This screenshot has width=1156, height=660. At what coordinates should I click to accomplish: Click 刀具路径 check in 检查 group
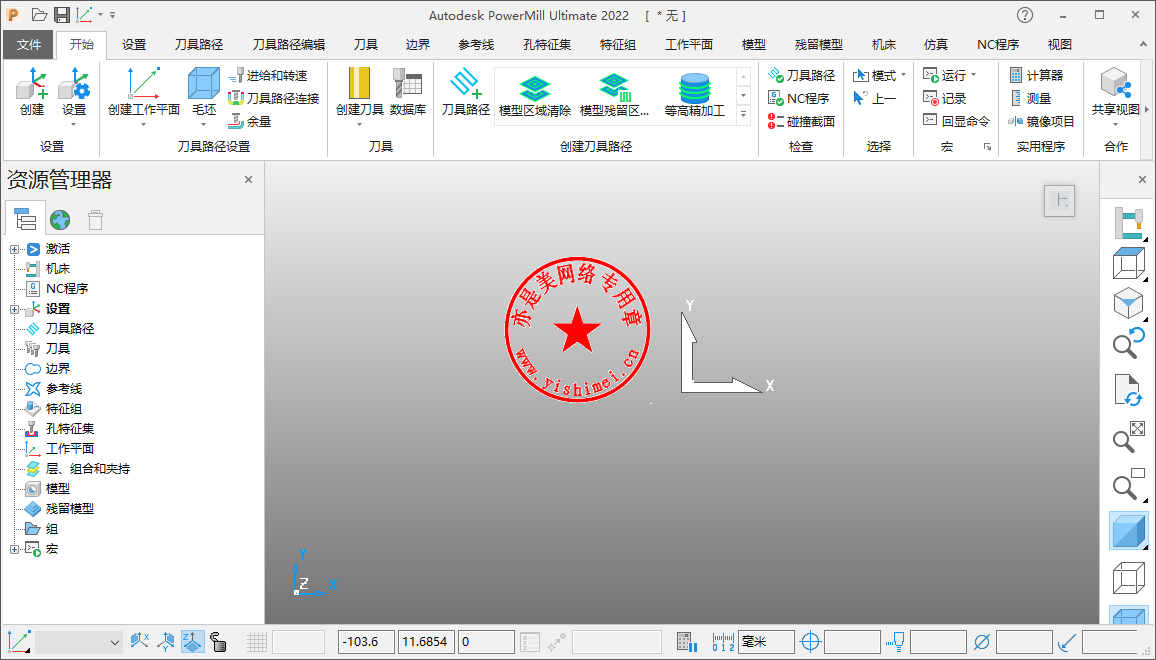point(801,75)
